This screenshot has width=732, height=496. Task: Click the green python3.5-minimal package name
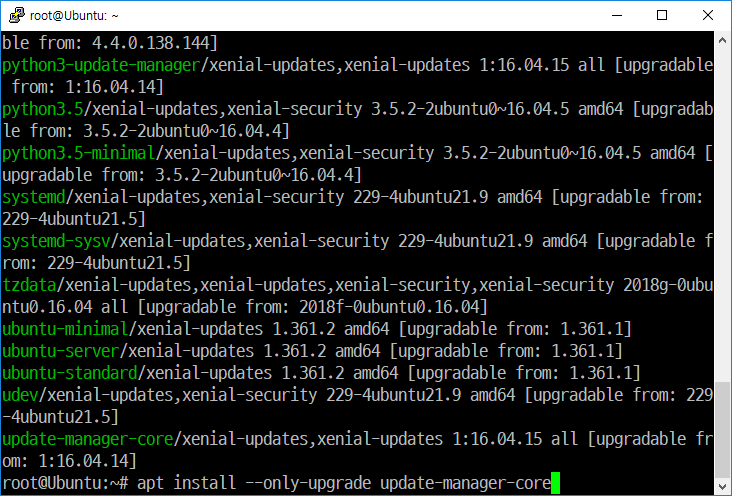click(78, 153)
